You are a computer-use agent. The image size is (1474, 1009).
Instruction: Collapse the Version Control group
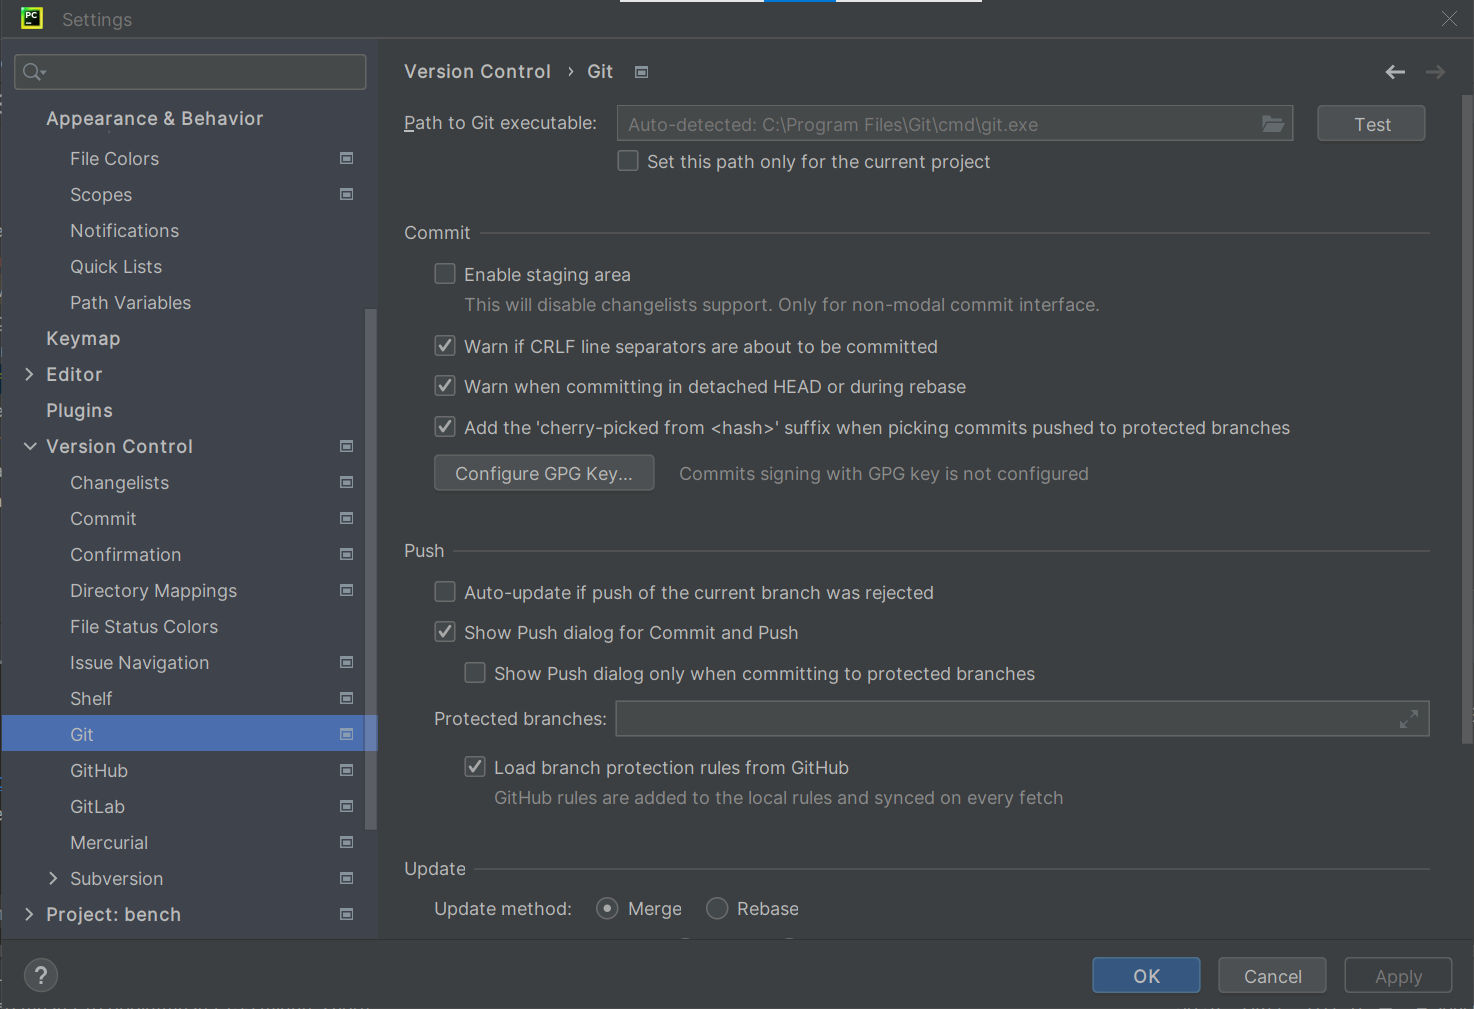[30, 446]
